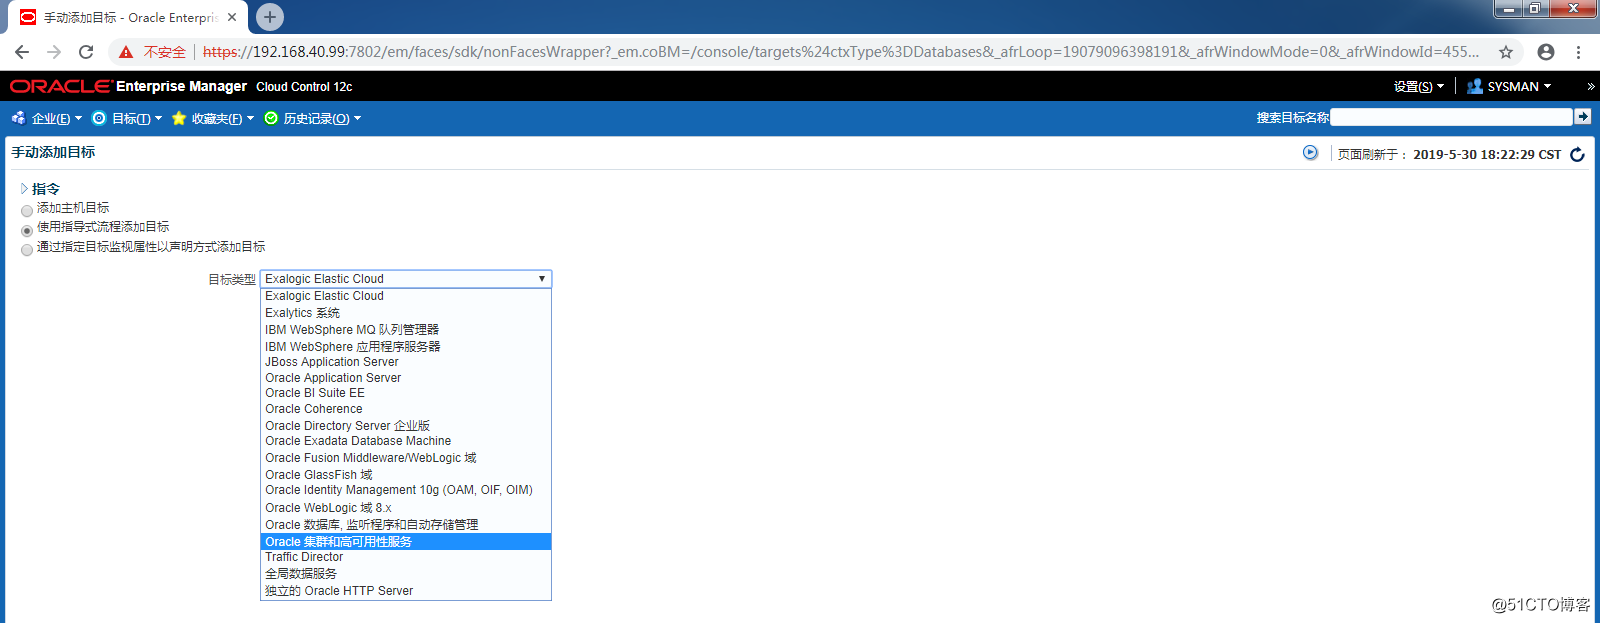Open the Chrome three-dot menu

[1579, 52]
